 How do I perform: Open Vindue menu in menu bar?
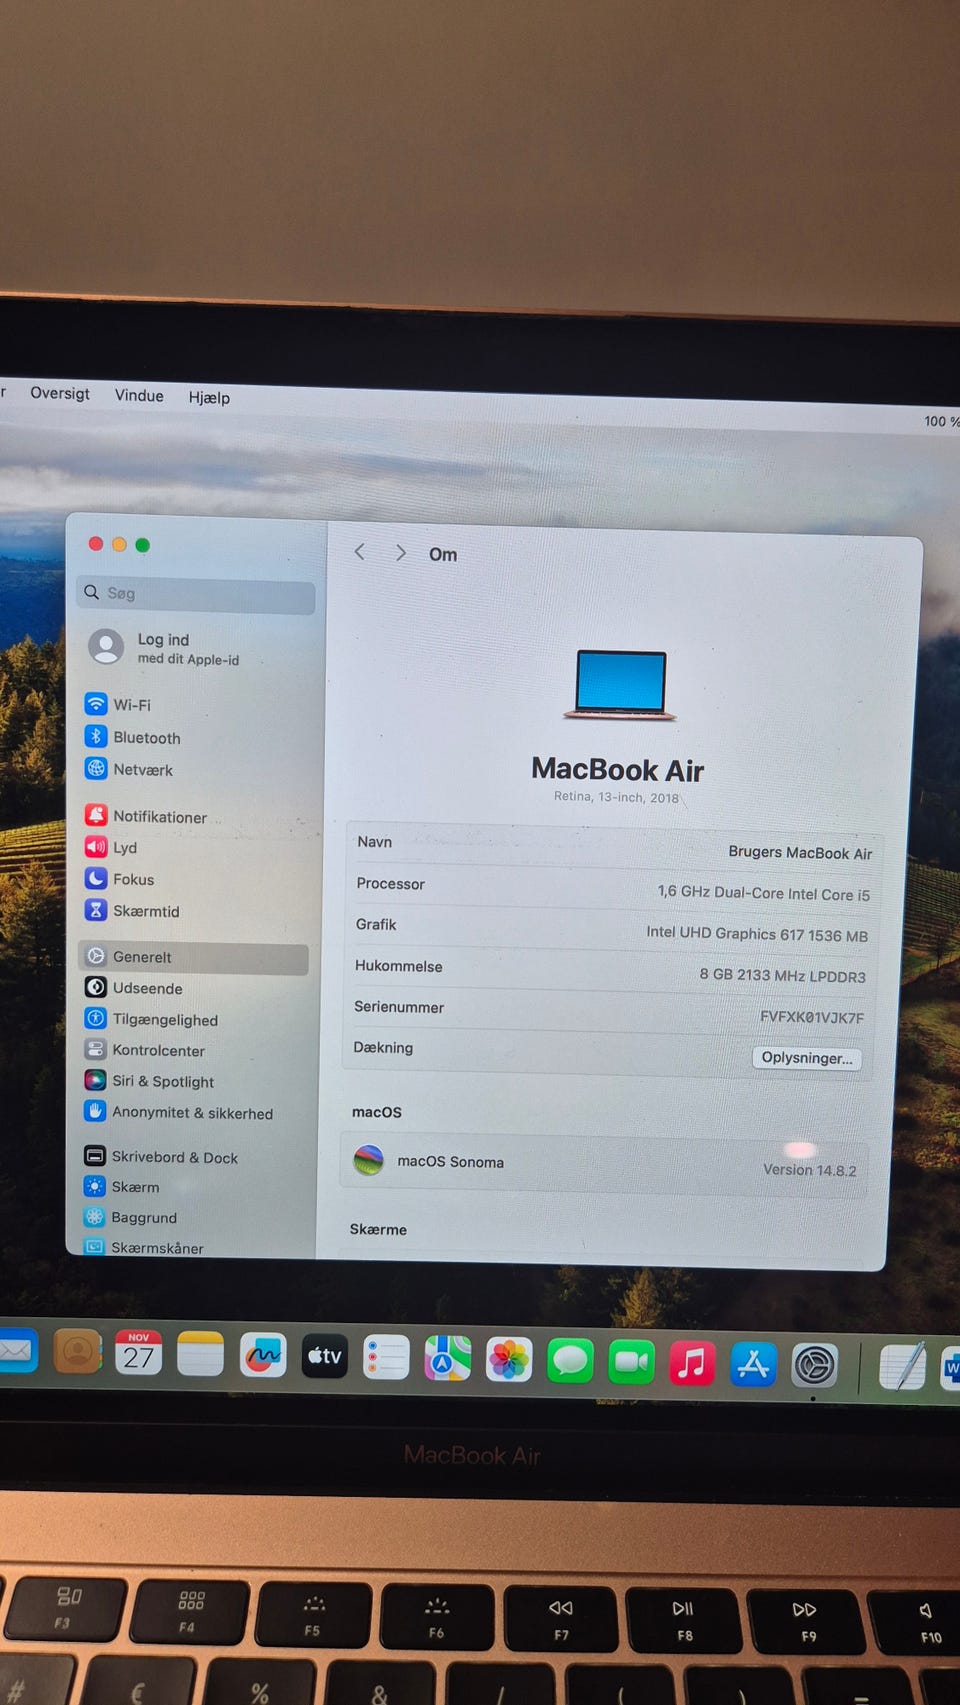(x=139, y=395)
